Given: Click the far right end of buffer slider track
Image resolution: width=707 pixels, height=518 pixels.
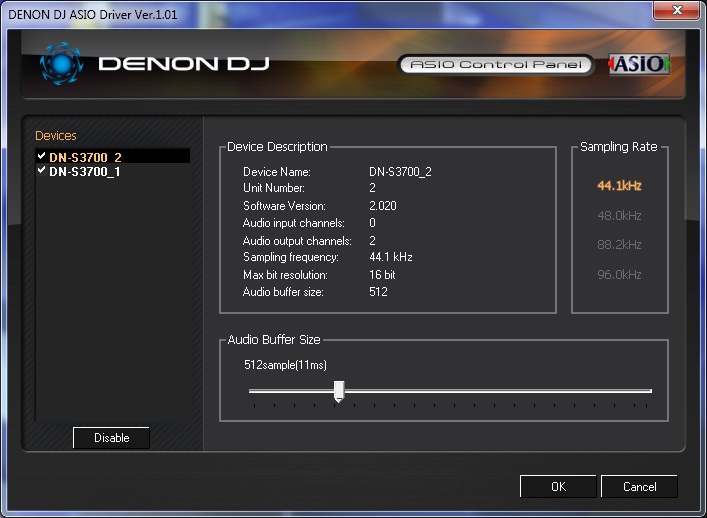Looking at the screenshot, I should pos(649,391).
